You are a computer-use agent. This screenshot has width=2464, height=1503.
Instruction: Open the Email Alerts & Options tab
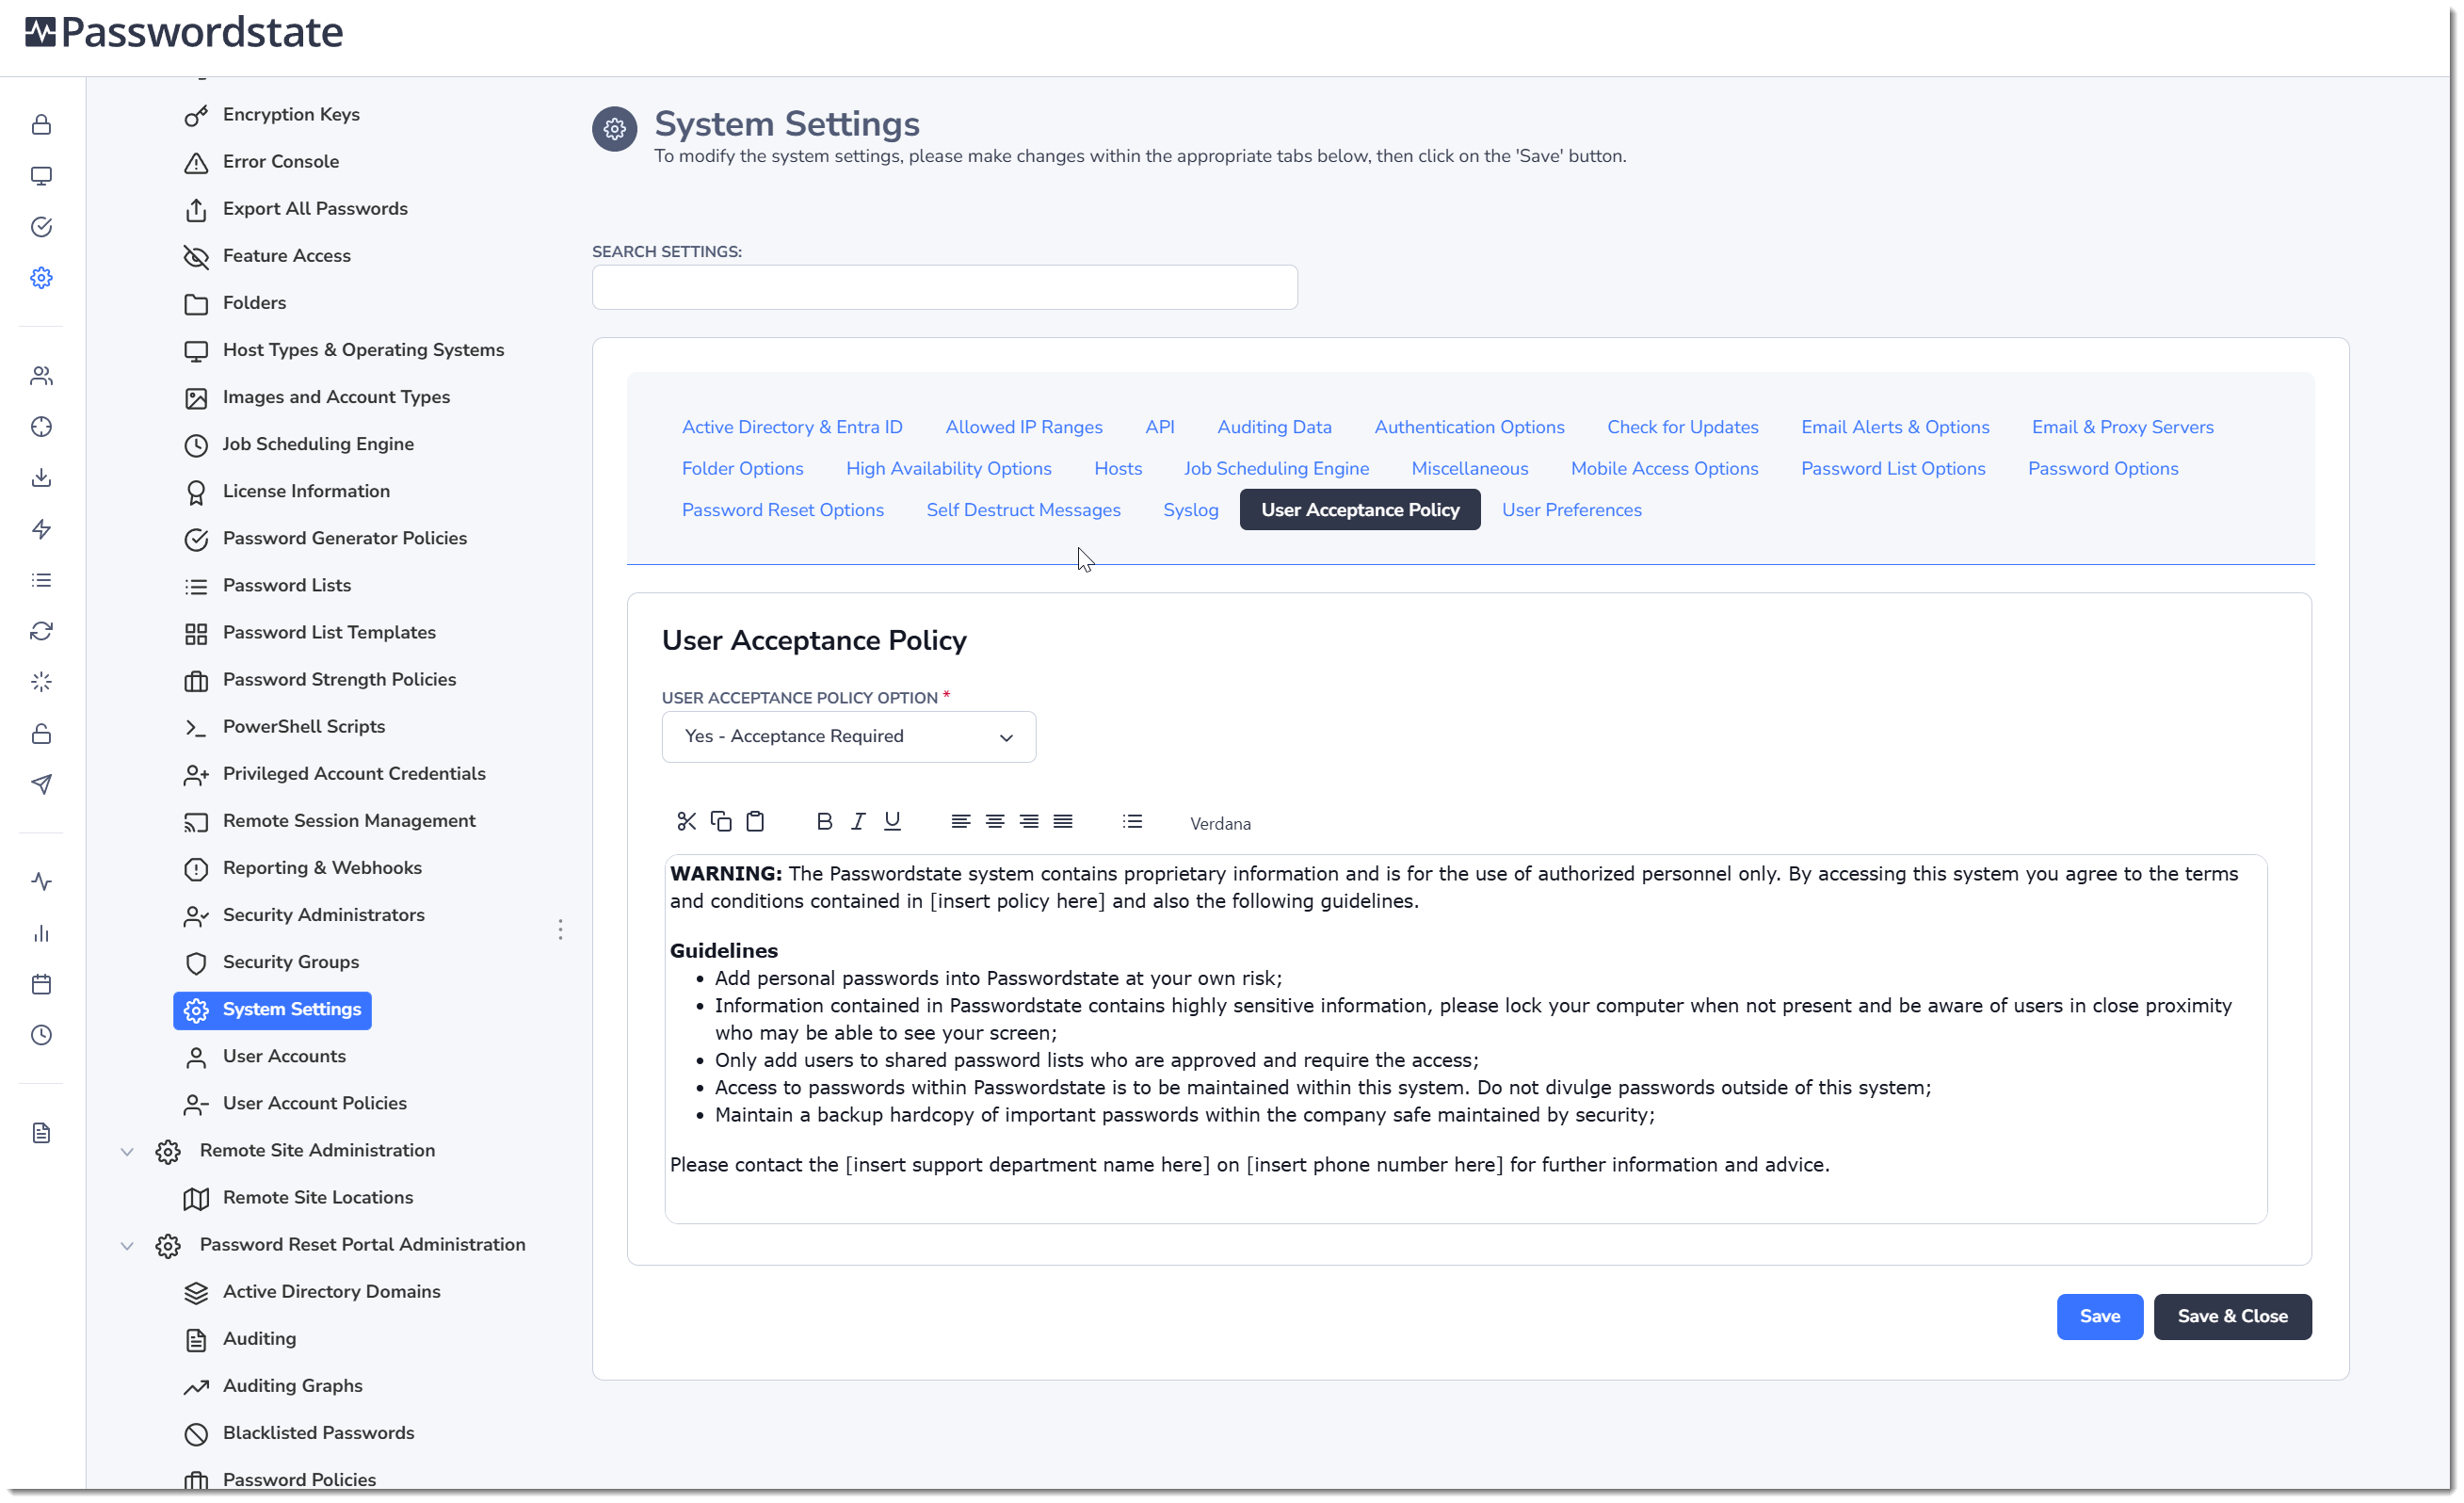(x=1895, y=427)
